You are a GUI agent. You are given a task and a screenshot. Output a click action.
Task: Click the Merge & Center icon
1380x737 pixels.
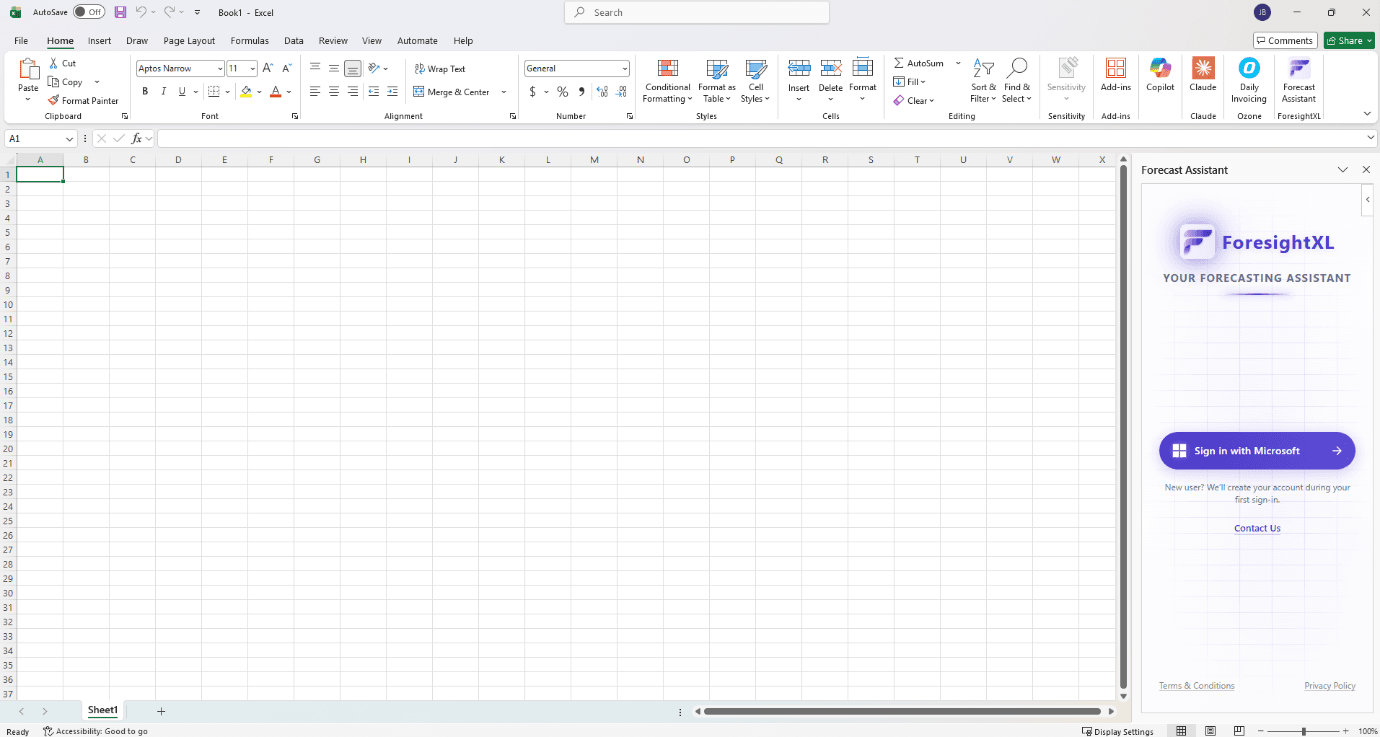[419, 92]
